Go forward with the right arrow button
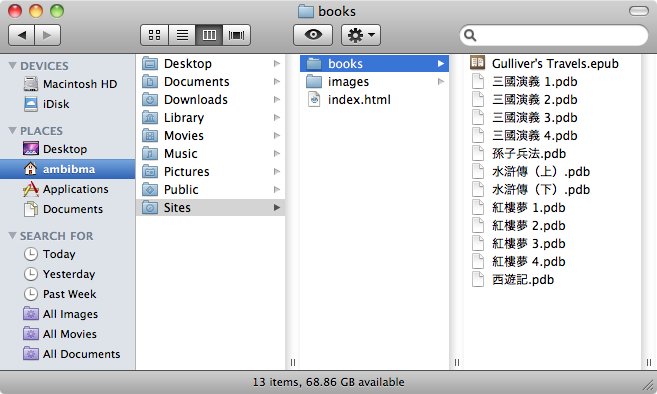The height and width of the screenshot is (394, 657). click(48, 35)
